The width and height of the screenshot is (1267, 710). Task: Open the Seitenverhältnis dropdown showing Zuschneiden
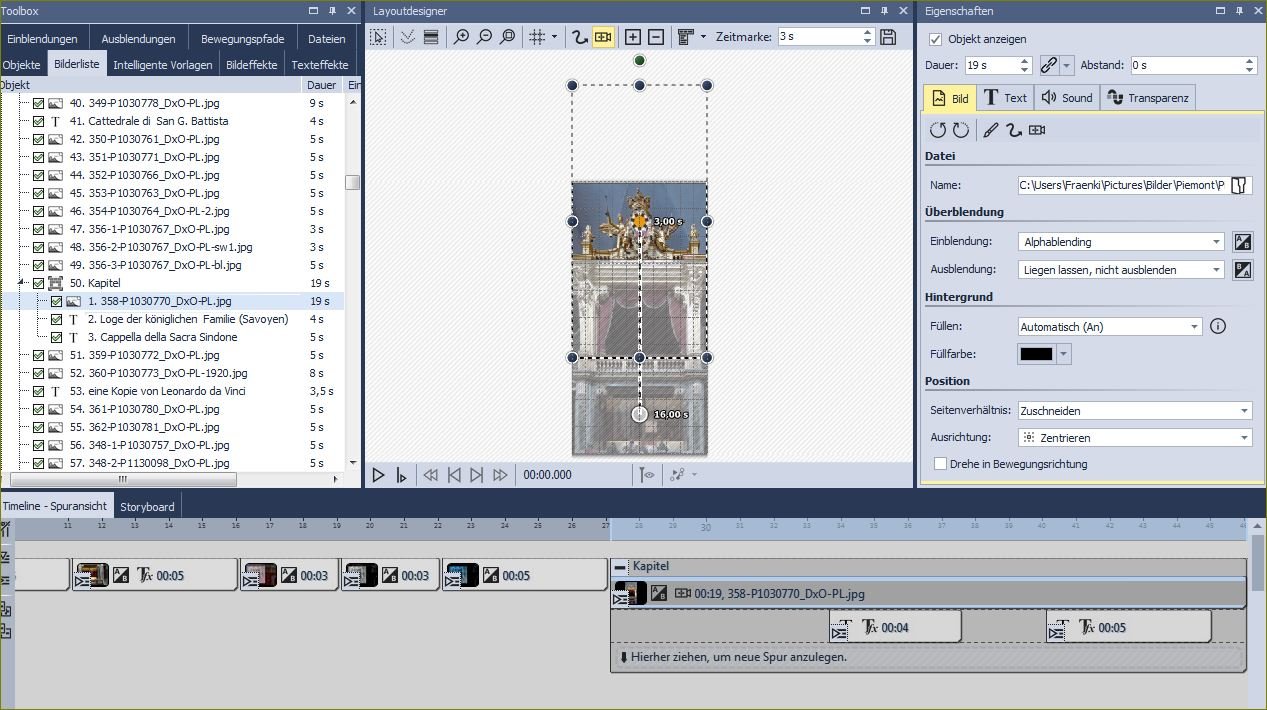[x=1134, y=411]
